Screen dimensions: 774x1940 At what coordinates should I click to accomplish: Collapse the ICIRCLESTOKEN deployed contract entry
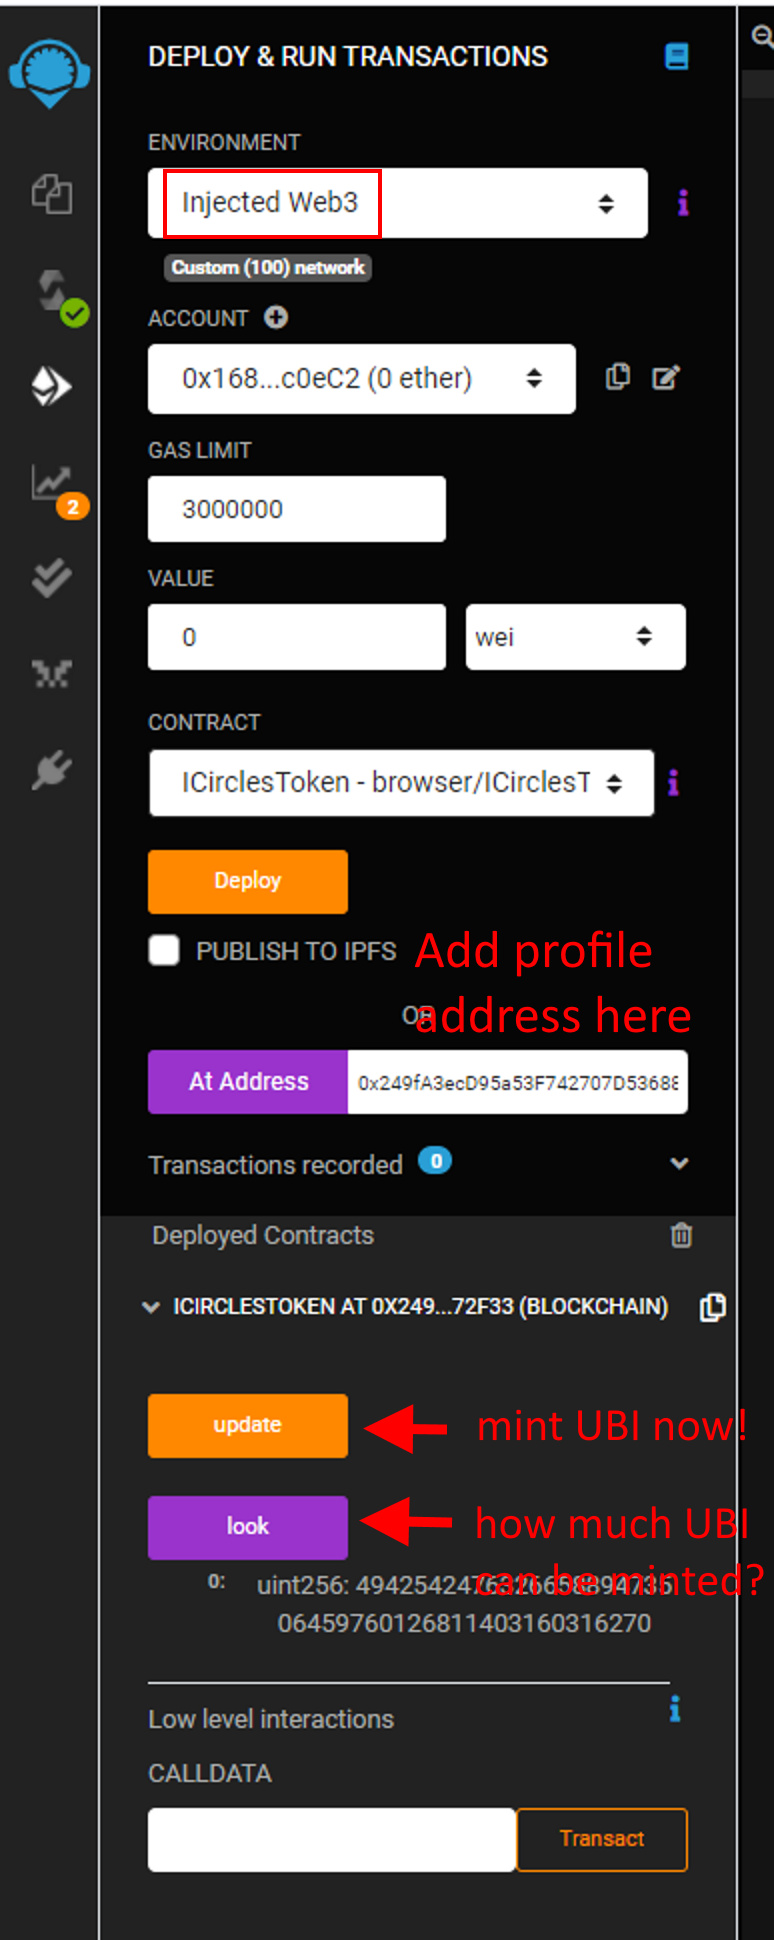151,1307
